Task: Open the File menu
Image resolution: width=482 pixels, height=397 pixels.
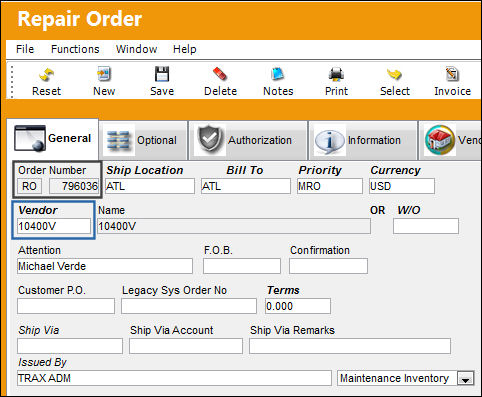Action: [25, 49]
